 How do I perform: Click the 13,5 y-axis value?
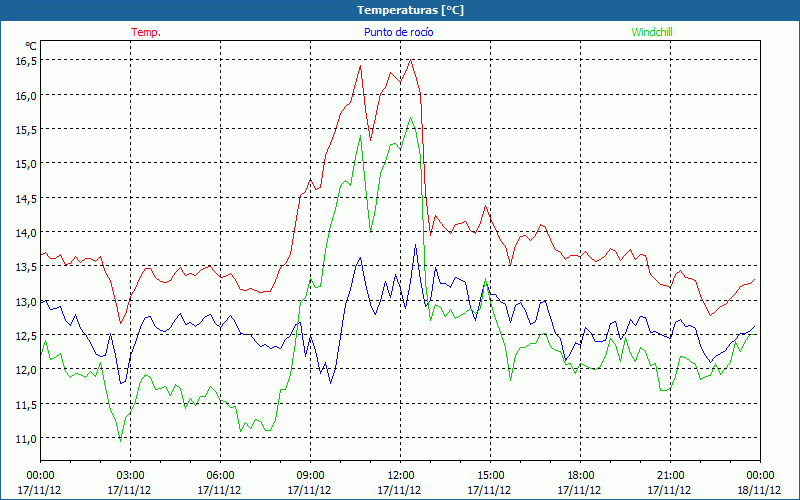point(26,267)
